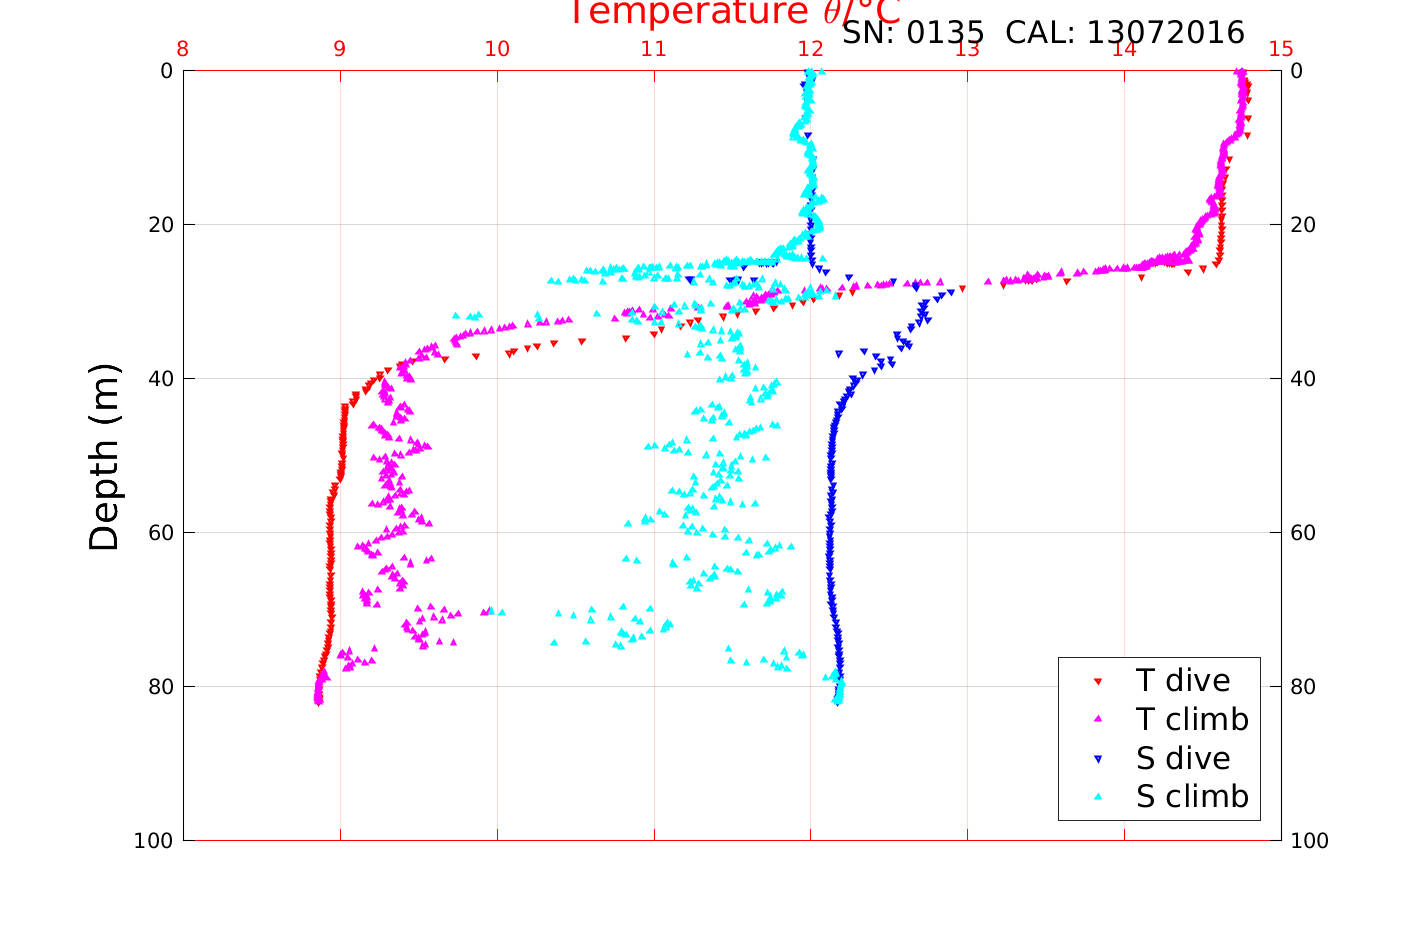
Task: Click the cyan S climb legend marker
Action: click(1097, 797)
